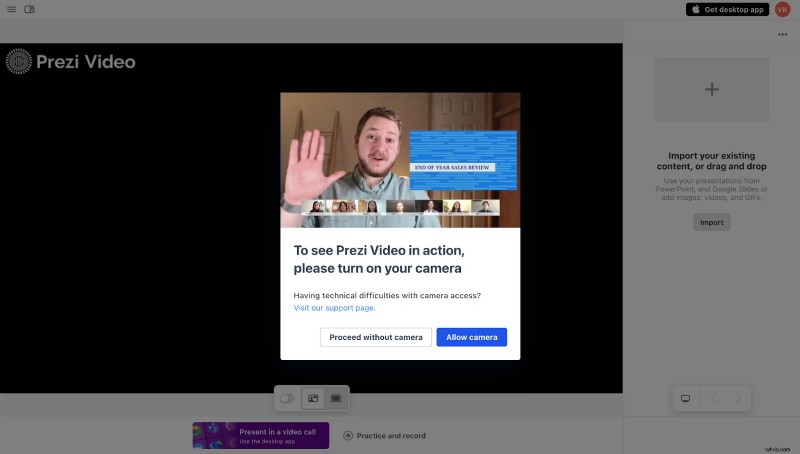Select Practice and record option
This screenshot has height=454, width=800.
tap(385, 436)
